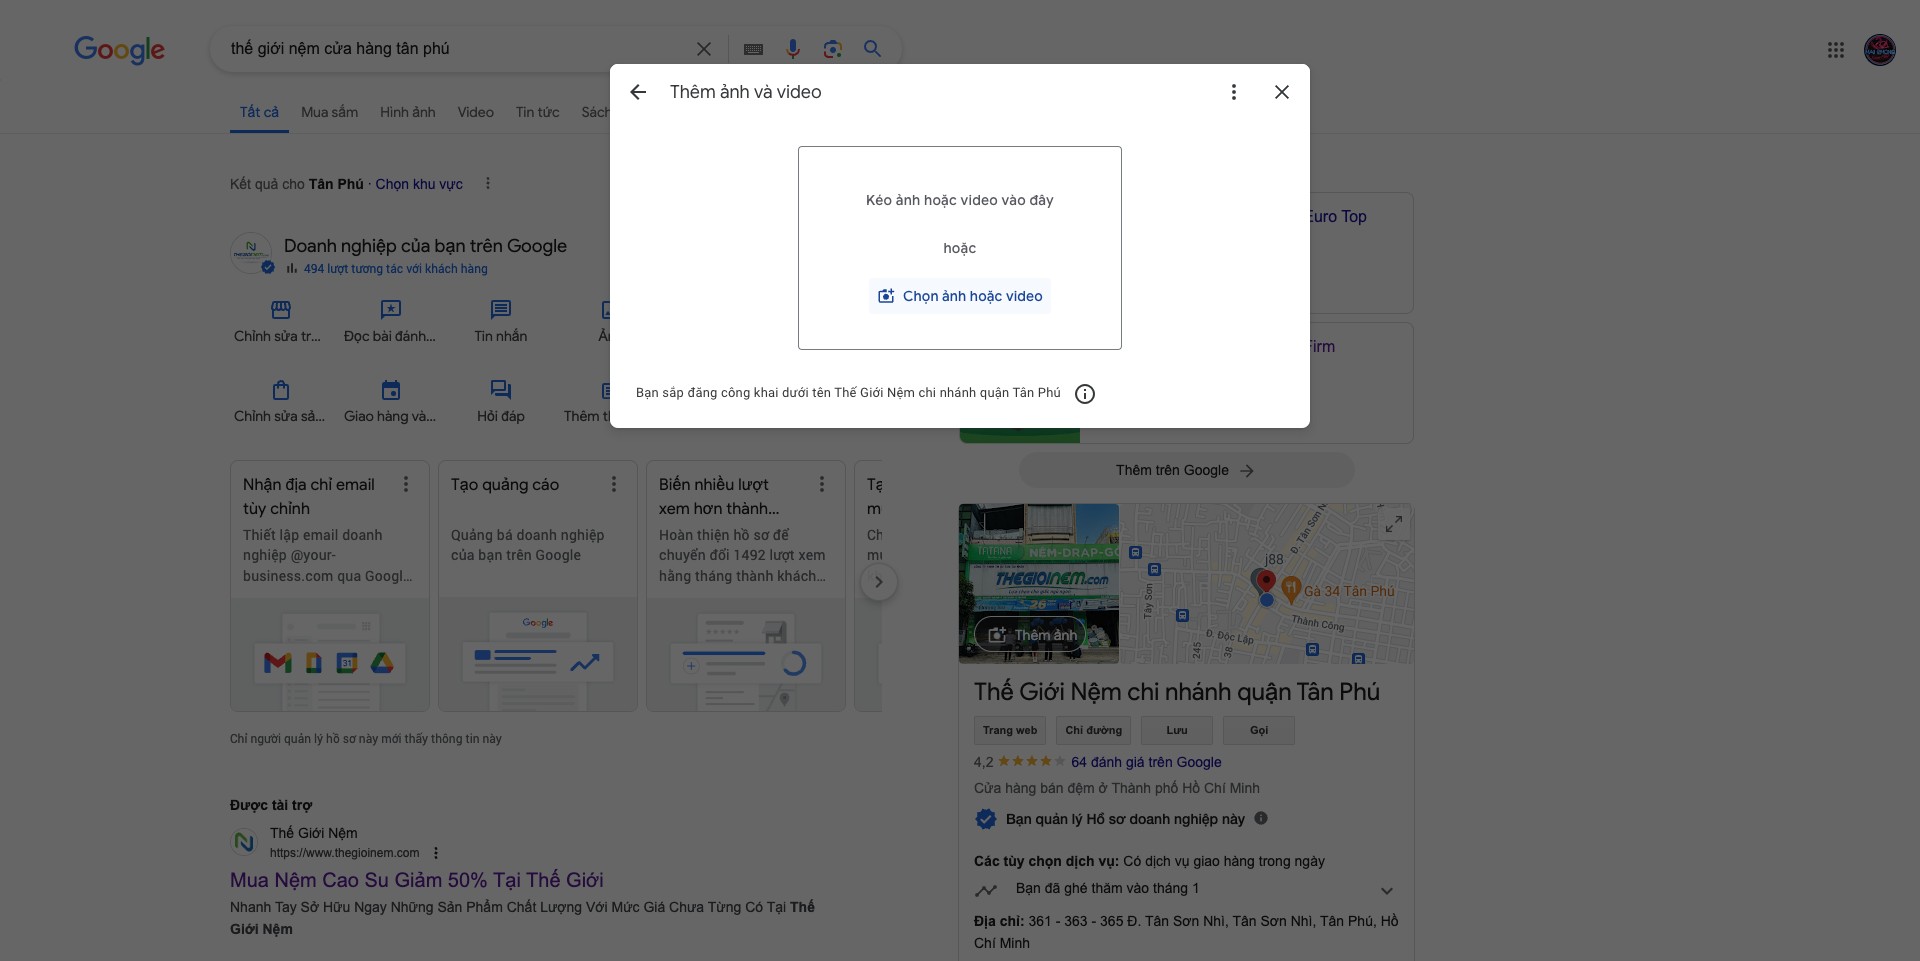Open 494 lượt tương tác với khách hàng
The width and height of the screenshot is (1920, 961).
[396, 269]
